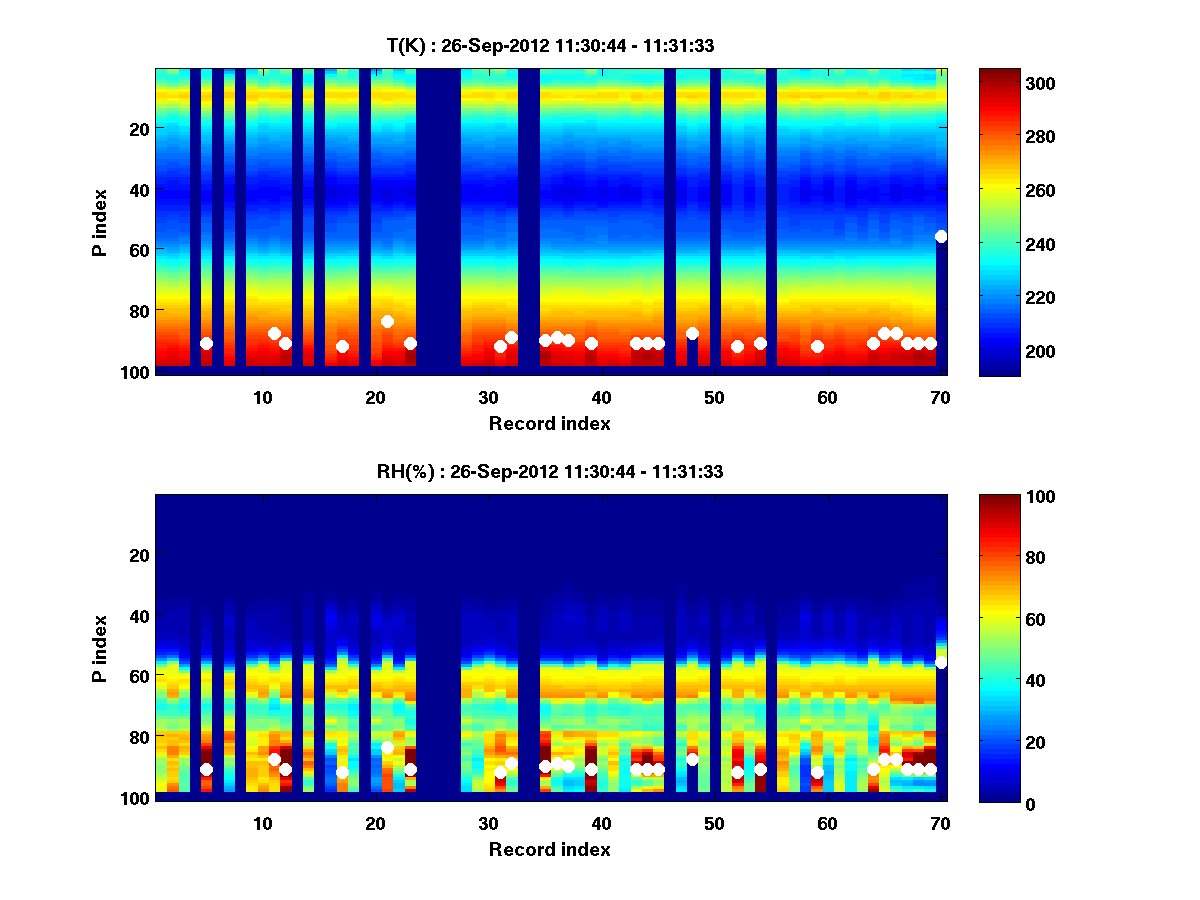Select white marker at record 70 in RH plot
This screenshot has width=1200, height=900.
(941, 662)
